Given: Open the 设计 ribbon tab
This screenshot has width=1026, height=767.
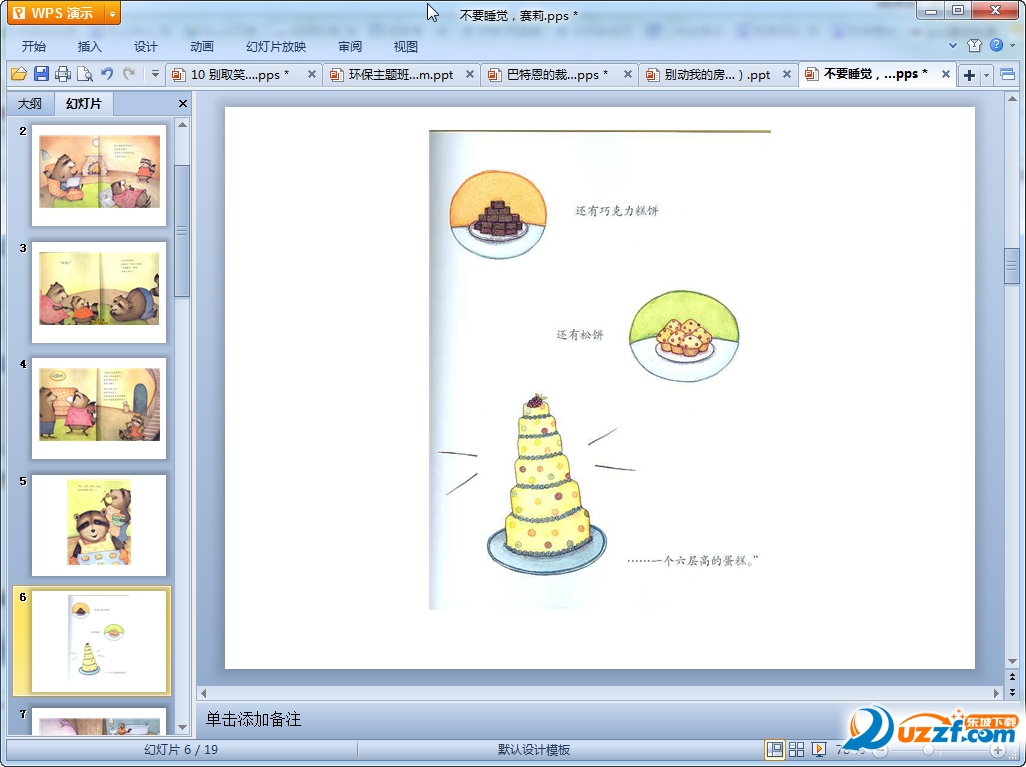Looking at the screenshot, I should pos(145,46).
